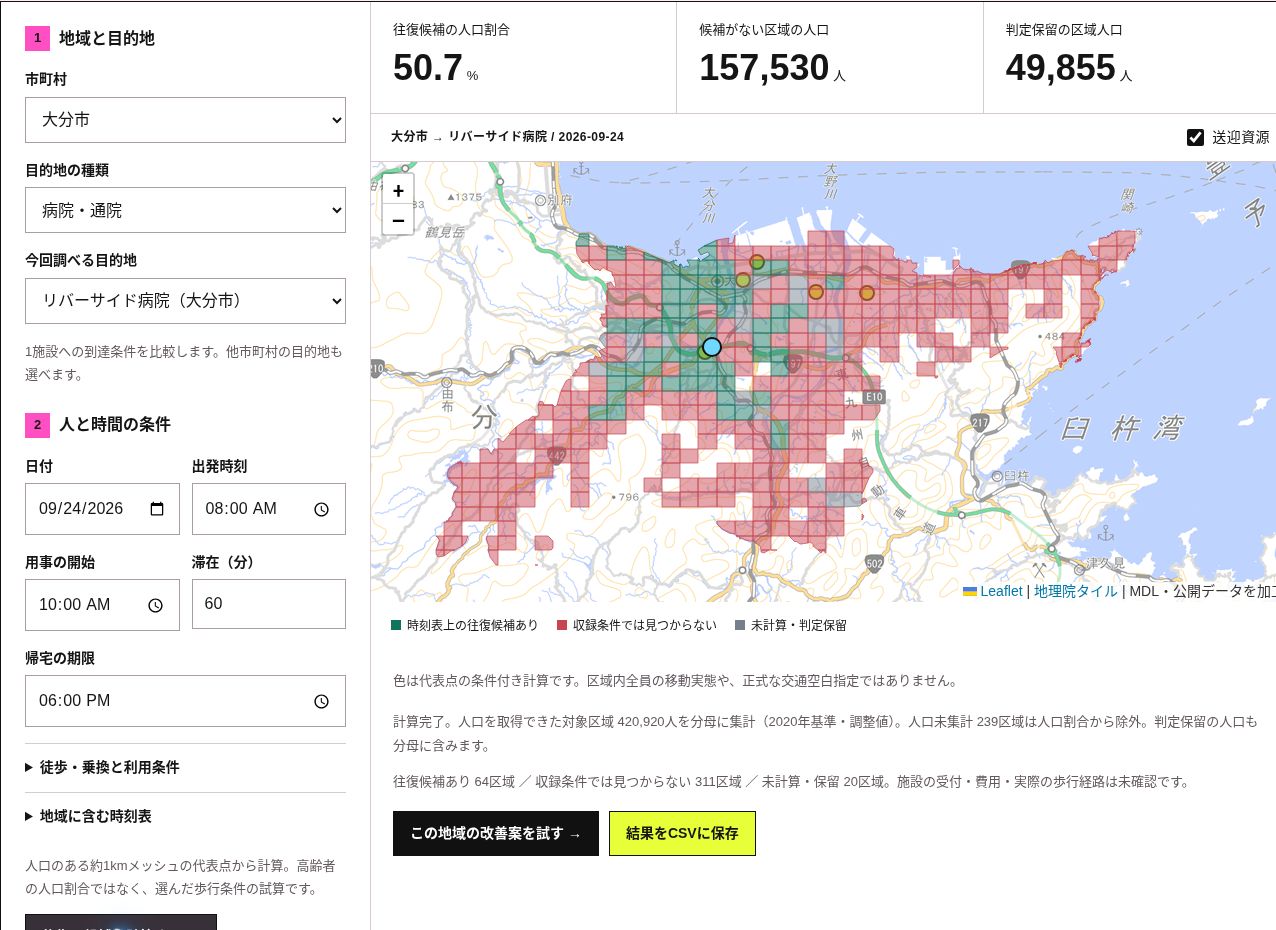Image resolution: width=1276 pixels, height=930 pixels.
Task: Save results with 結果をCSVに保存
Action: (x=682, y=834)
